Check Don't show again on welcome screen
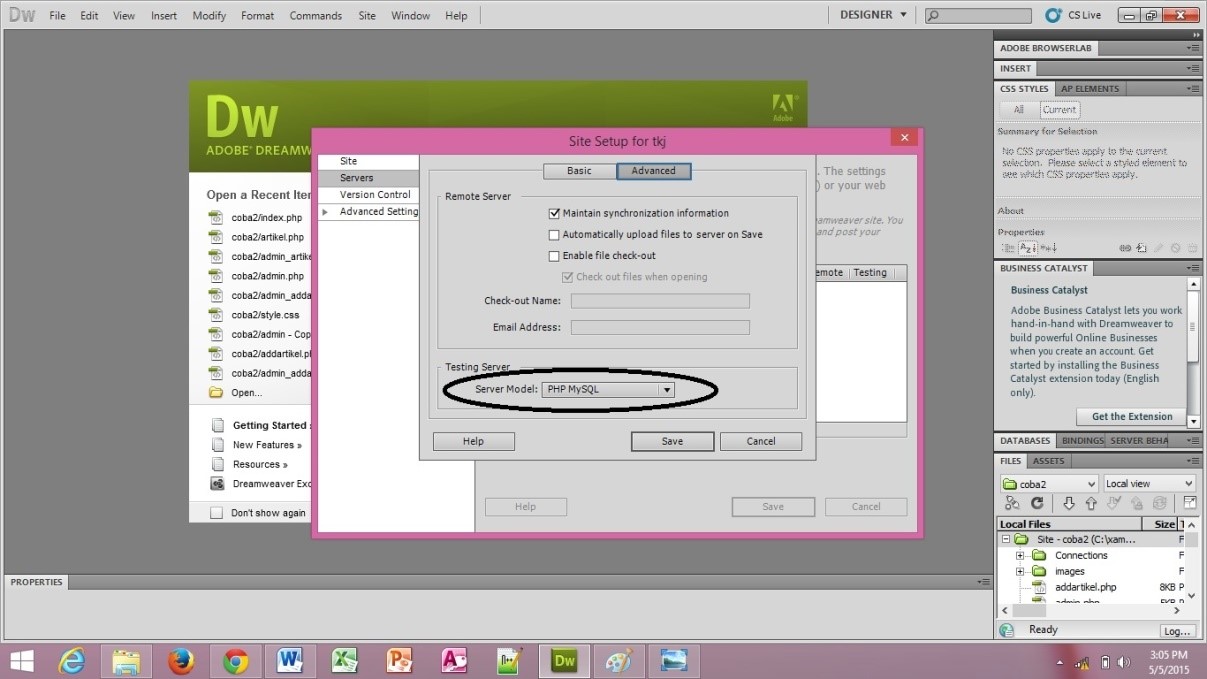 [x=216, y=513]
